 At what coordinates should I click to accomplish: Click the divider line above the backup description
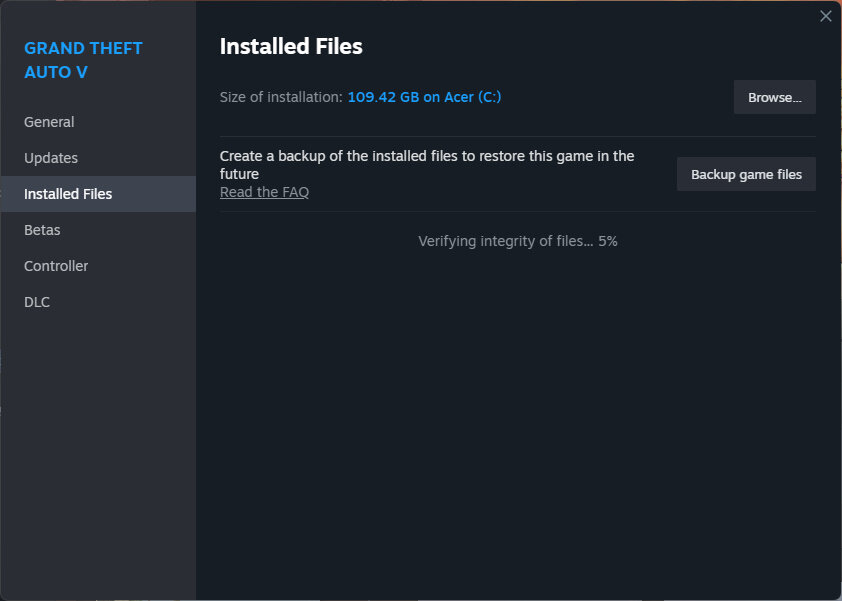point(517,136)
